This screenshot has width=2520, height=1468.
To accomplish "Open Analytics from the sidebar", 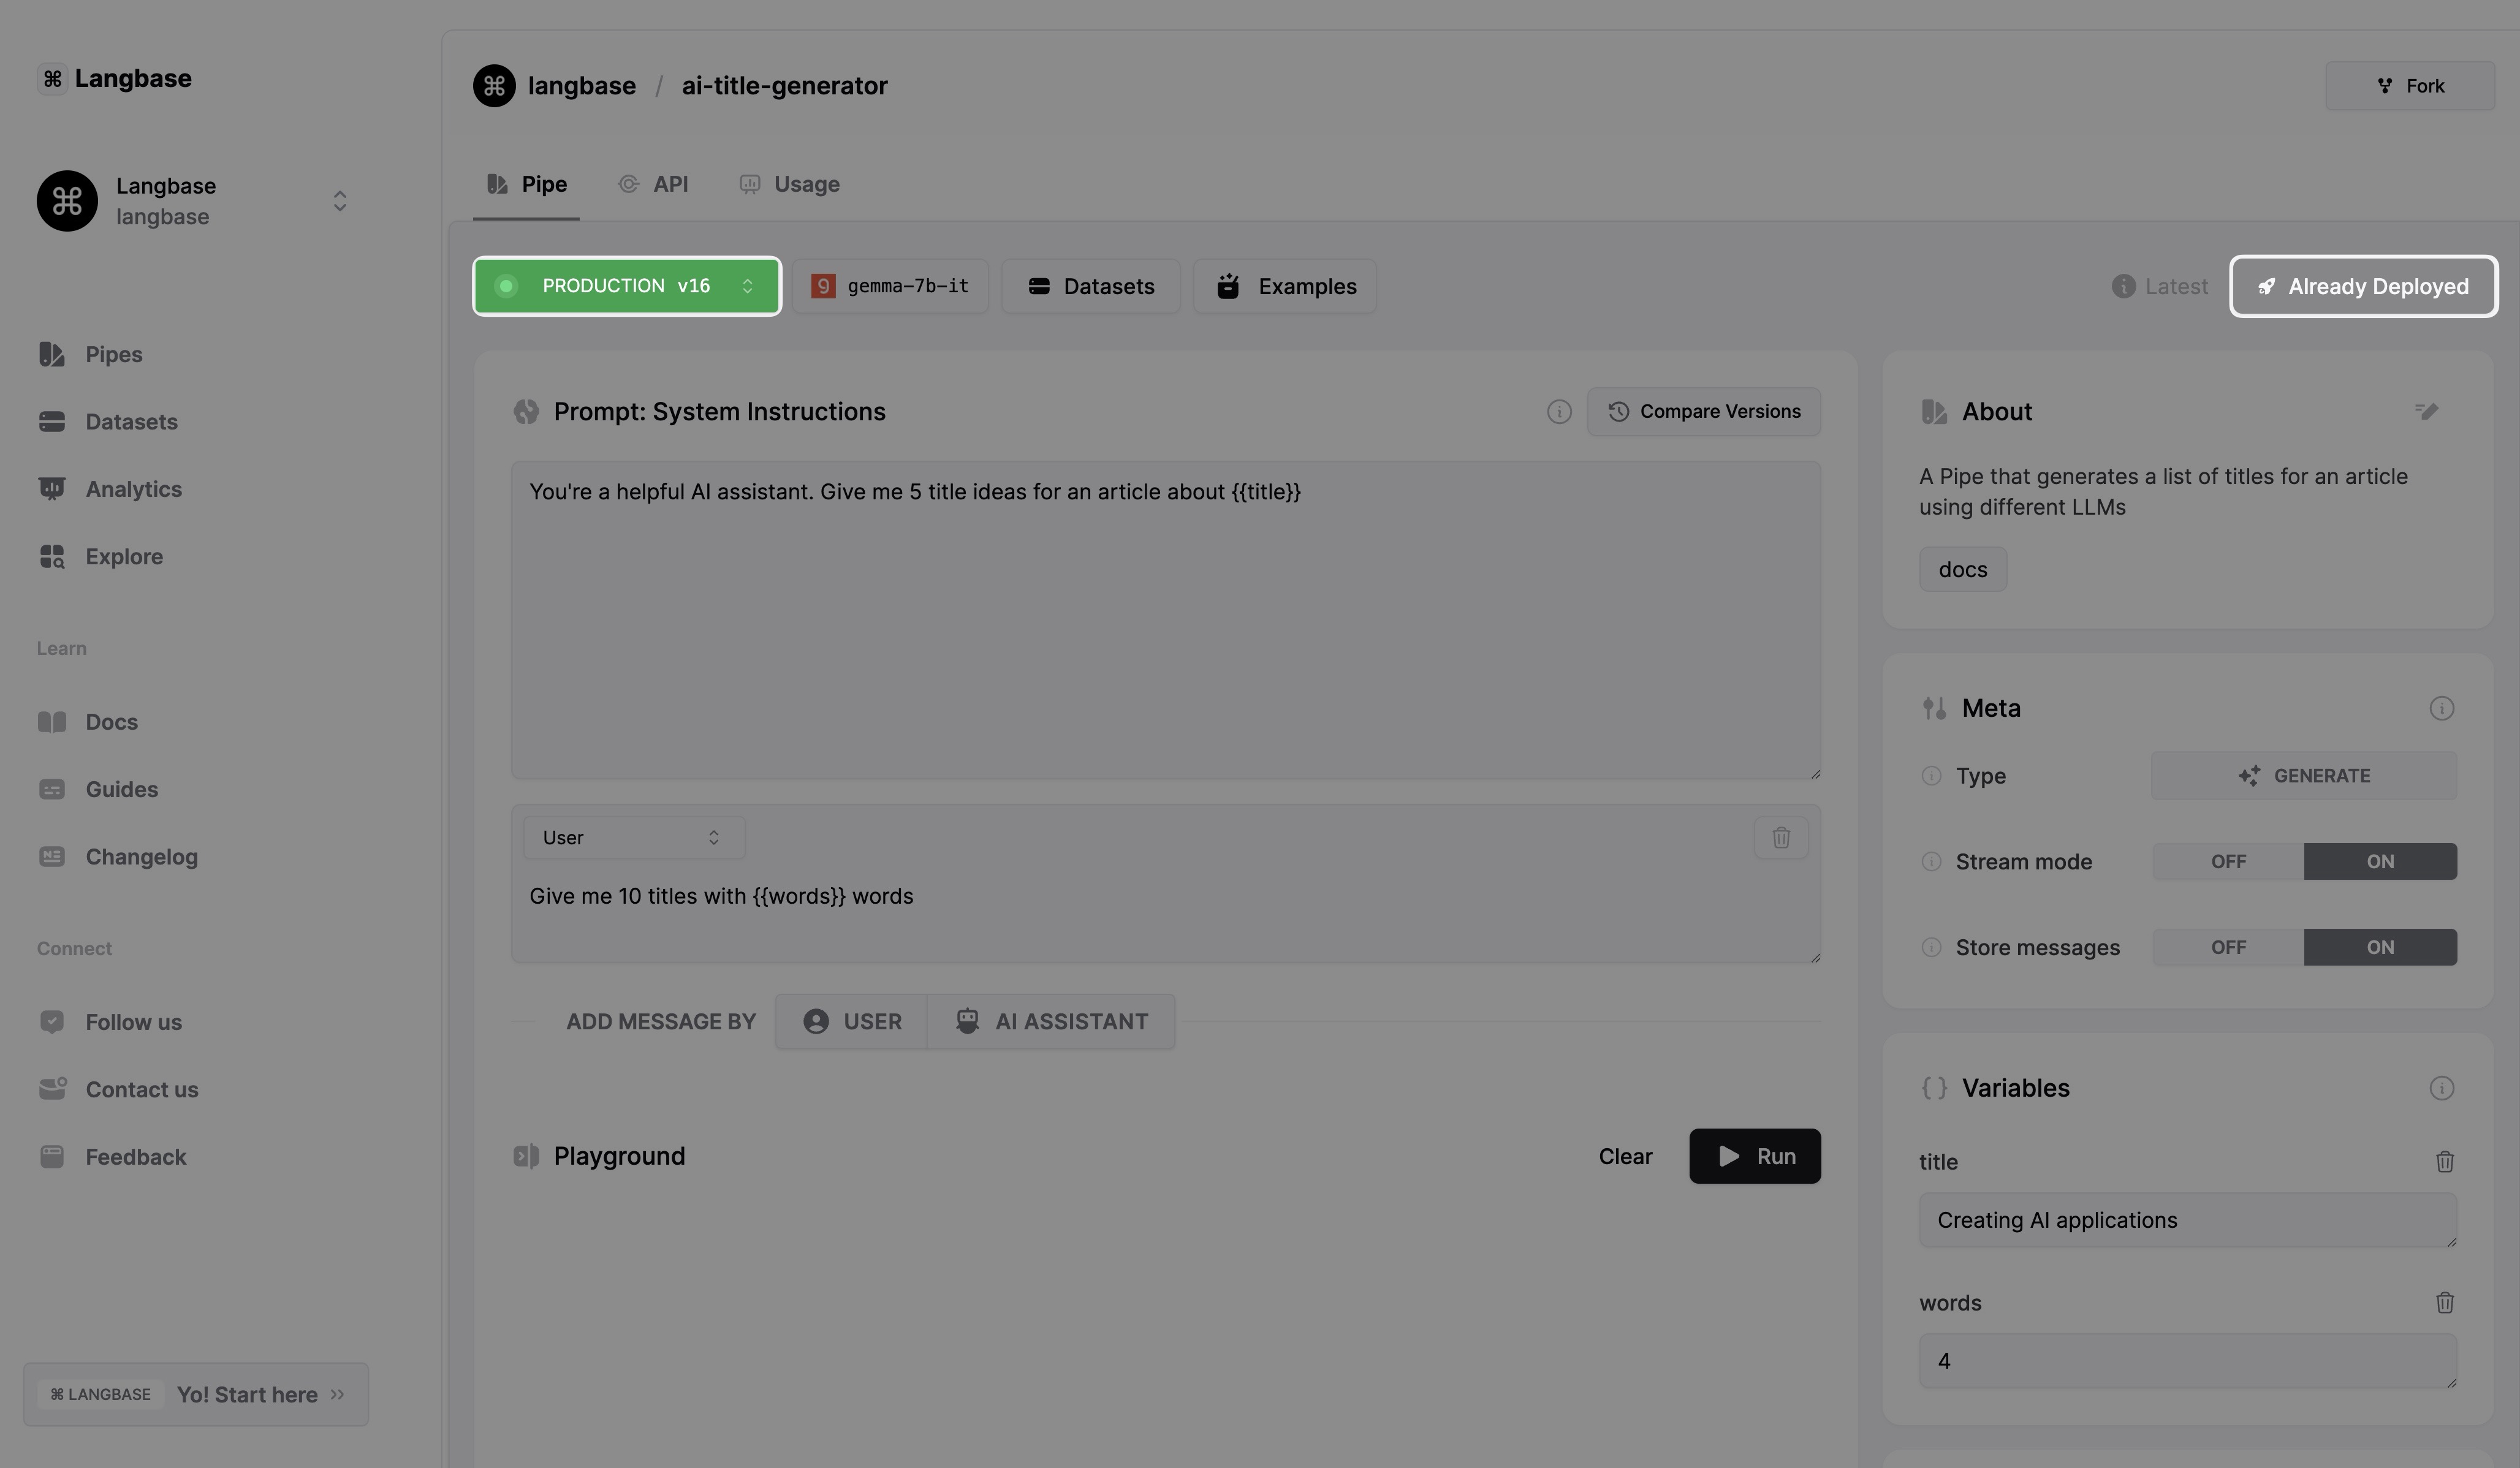I will [133, 489].
